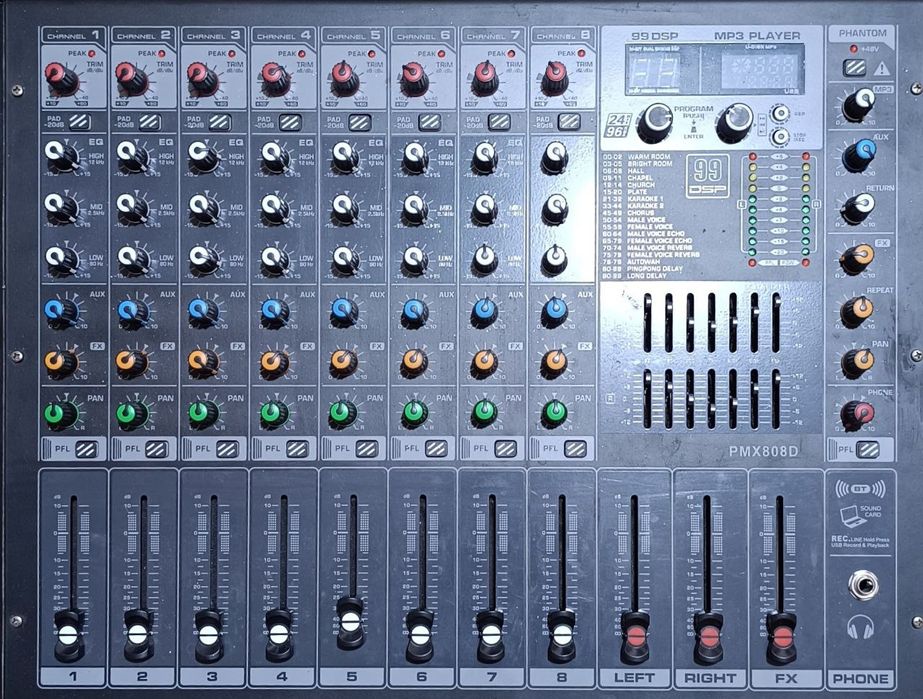Click the R marker on the level meter

tap(816, 204)
